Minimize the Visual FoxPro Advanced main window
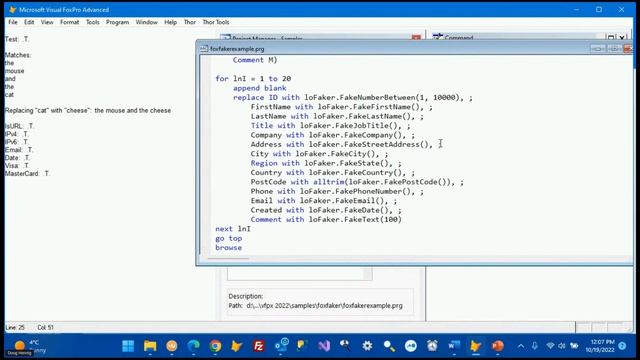Image resolution: width=640 pixels, height=360 pixels. tap(576, 9)
